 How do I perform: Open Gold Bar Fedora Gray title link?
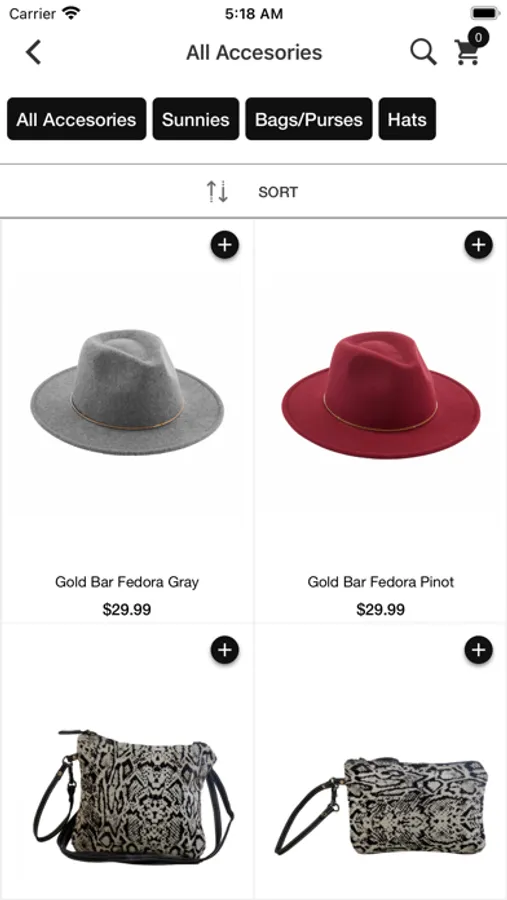127,582
